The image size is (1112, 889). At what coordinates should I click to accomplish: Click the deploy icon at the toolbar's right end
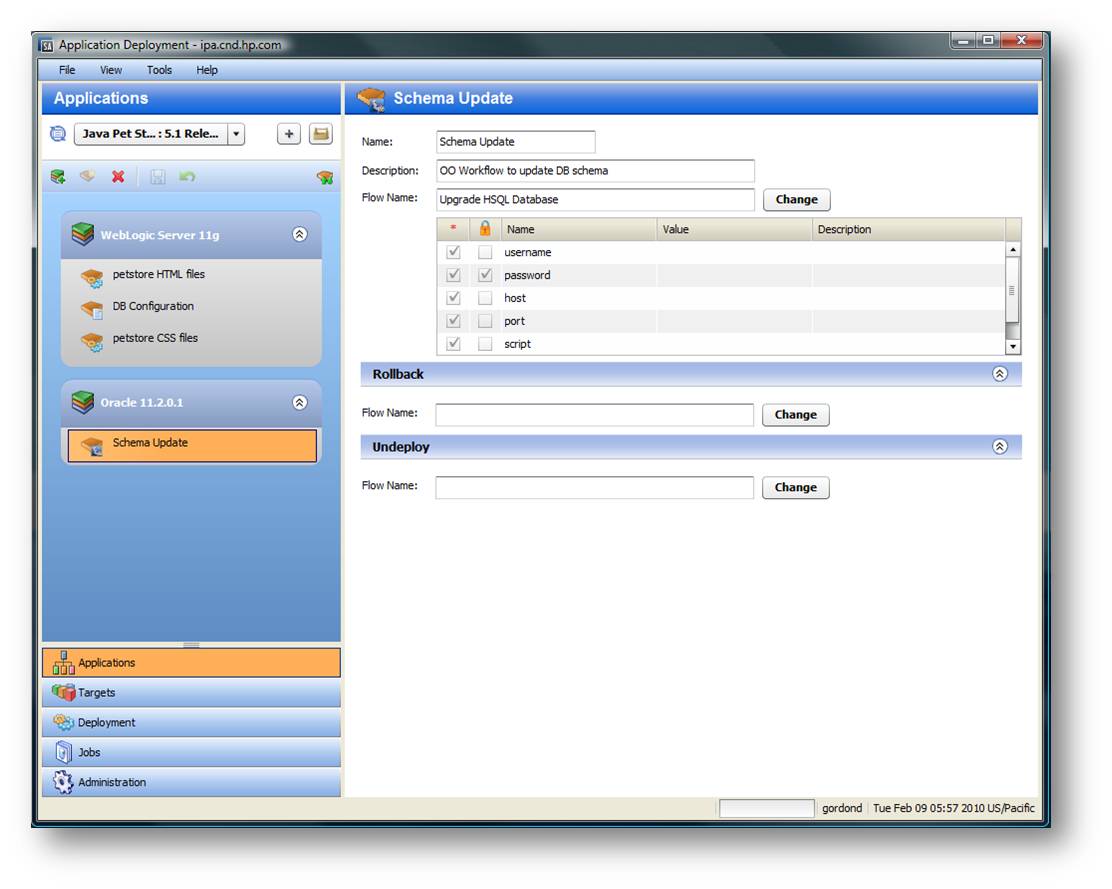pos(325,177)
